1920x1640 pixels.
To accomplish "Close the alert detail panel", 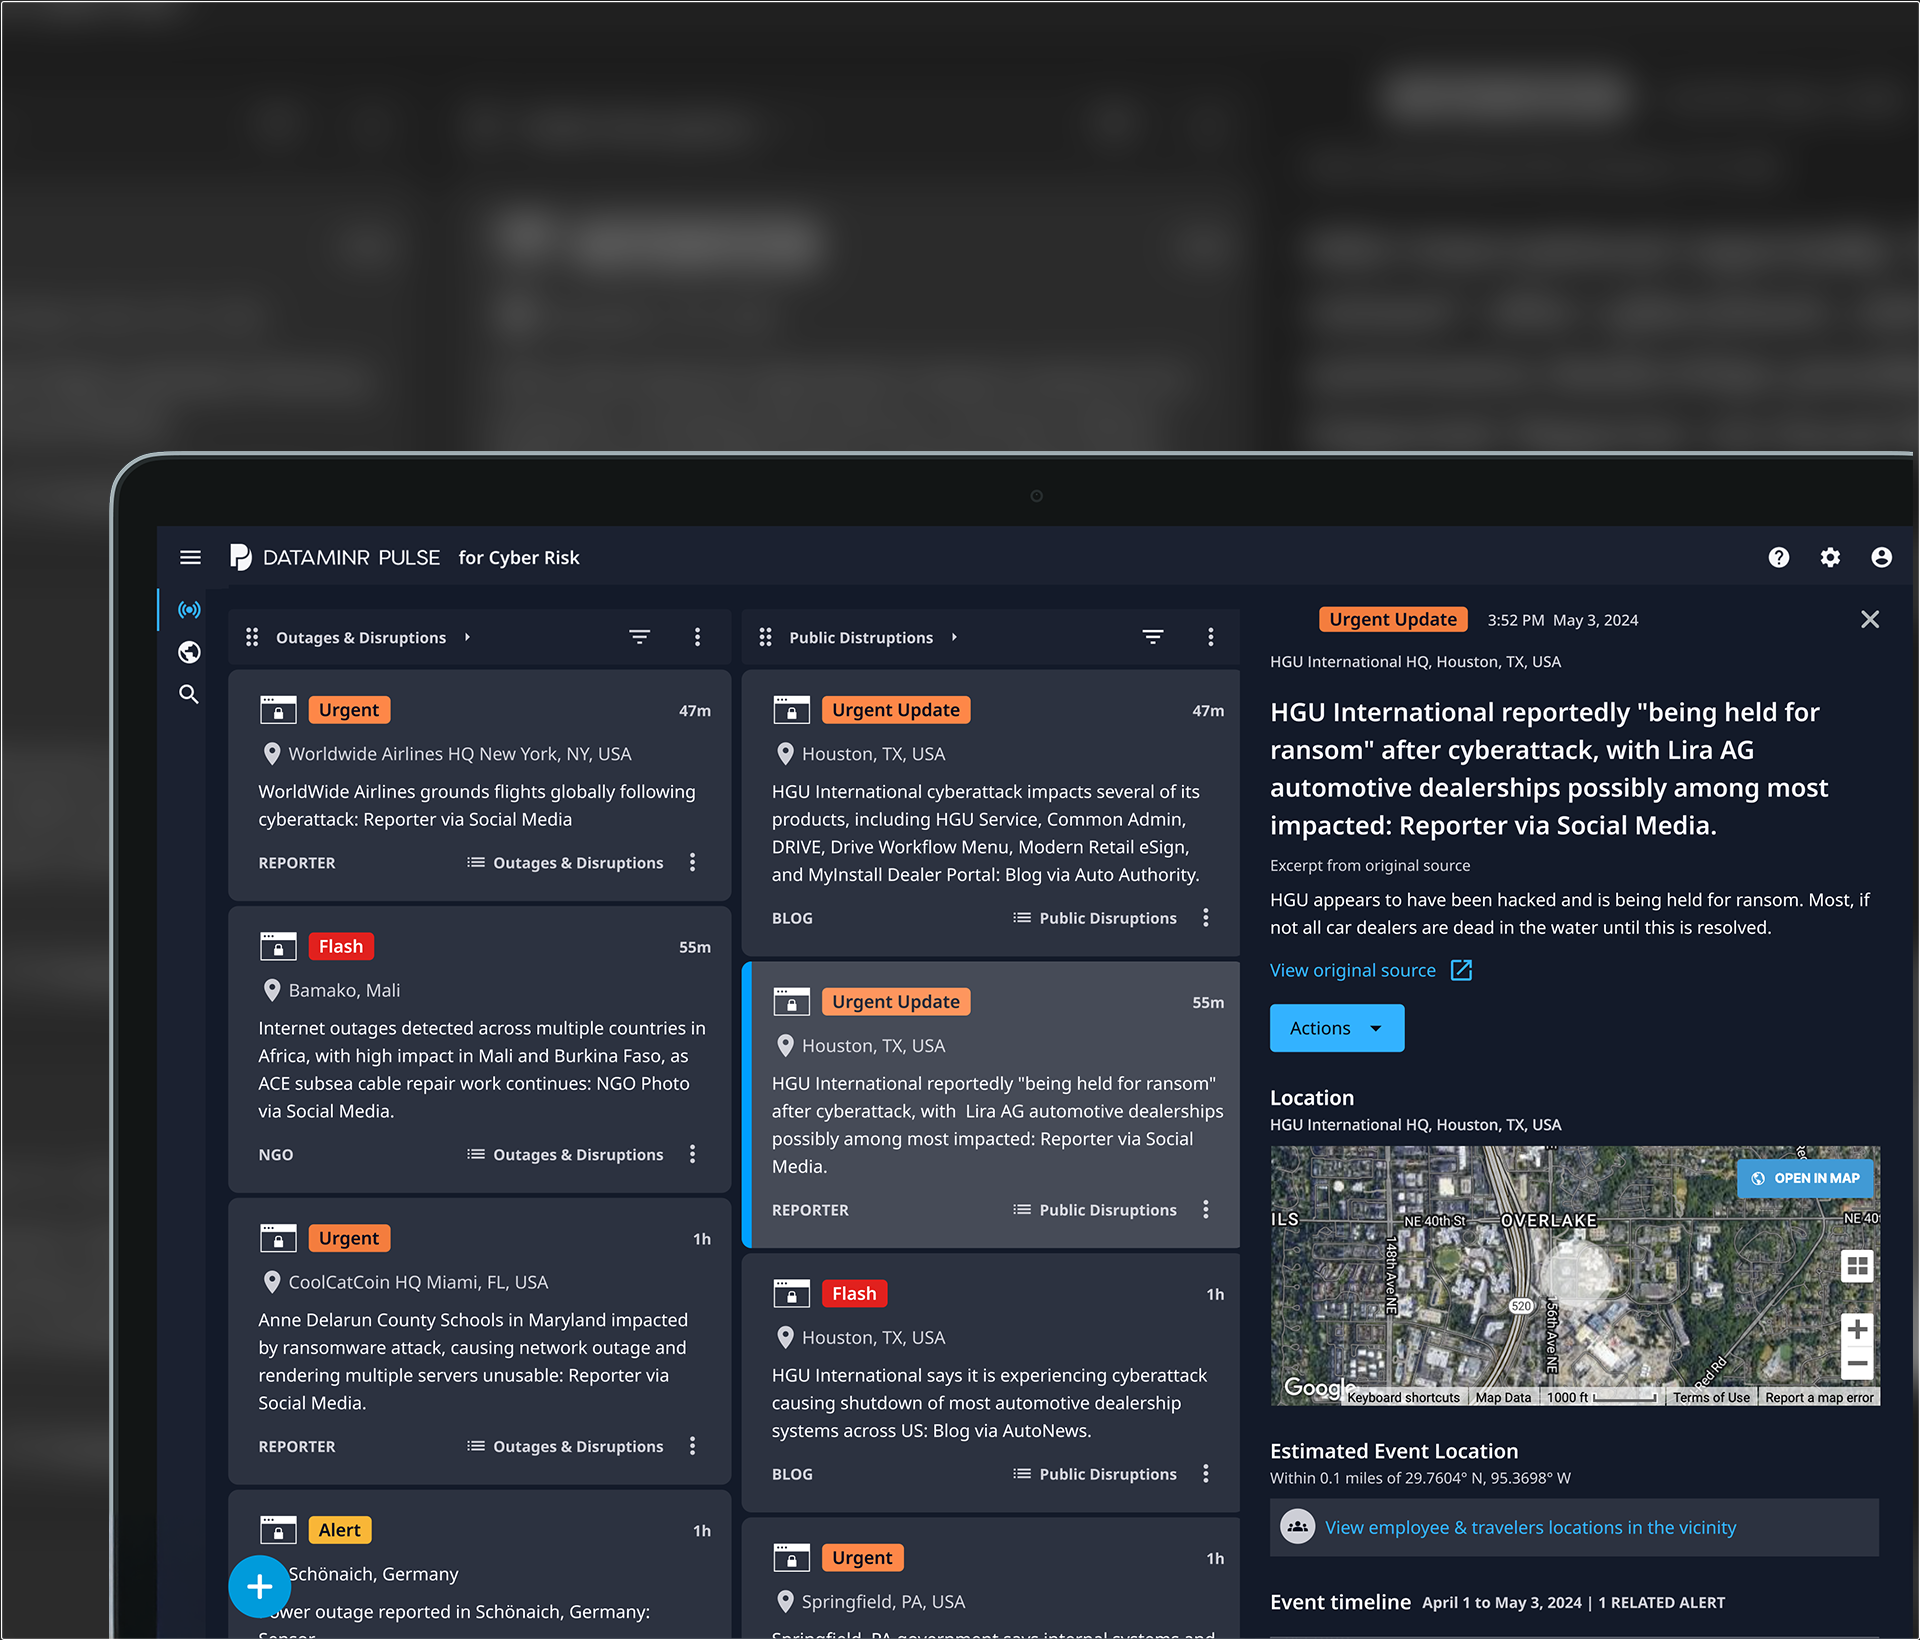I will [1870, 620].
